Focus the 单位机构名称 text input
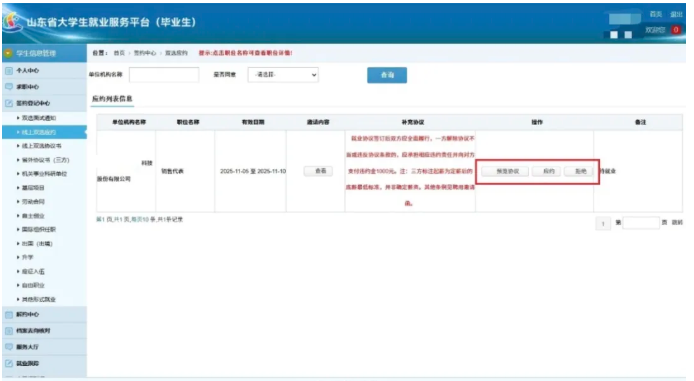The image size is (694, 381). pos(164,75)
